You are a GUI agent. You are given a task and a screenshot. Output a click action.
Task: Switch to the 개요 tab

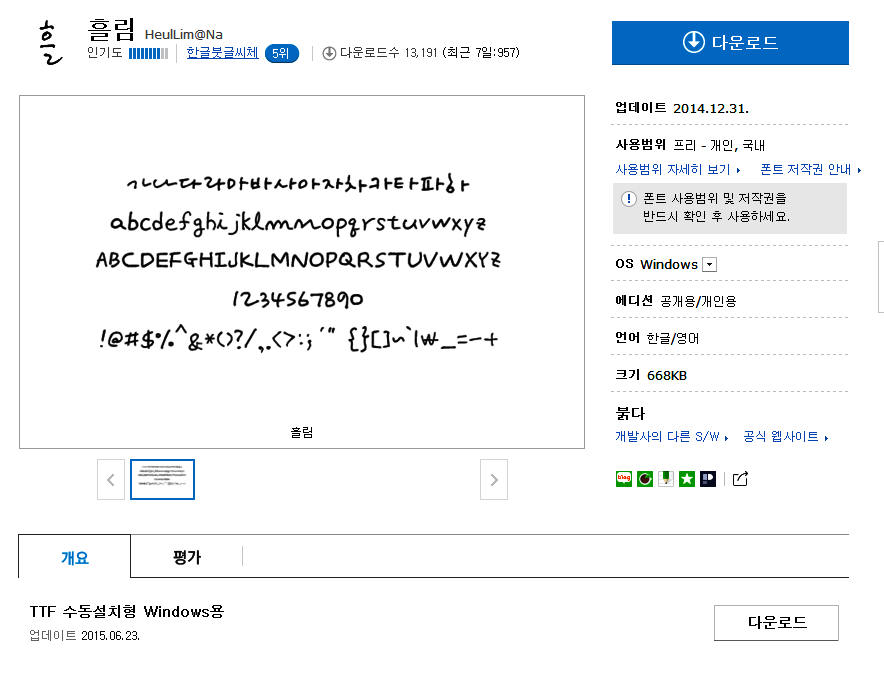[74, 557]
